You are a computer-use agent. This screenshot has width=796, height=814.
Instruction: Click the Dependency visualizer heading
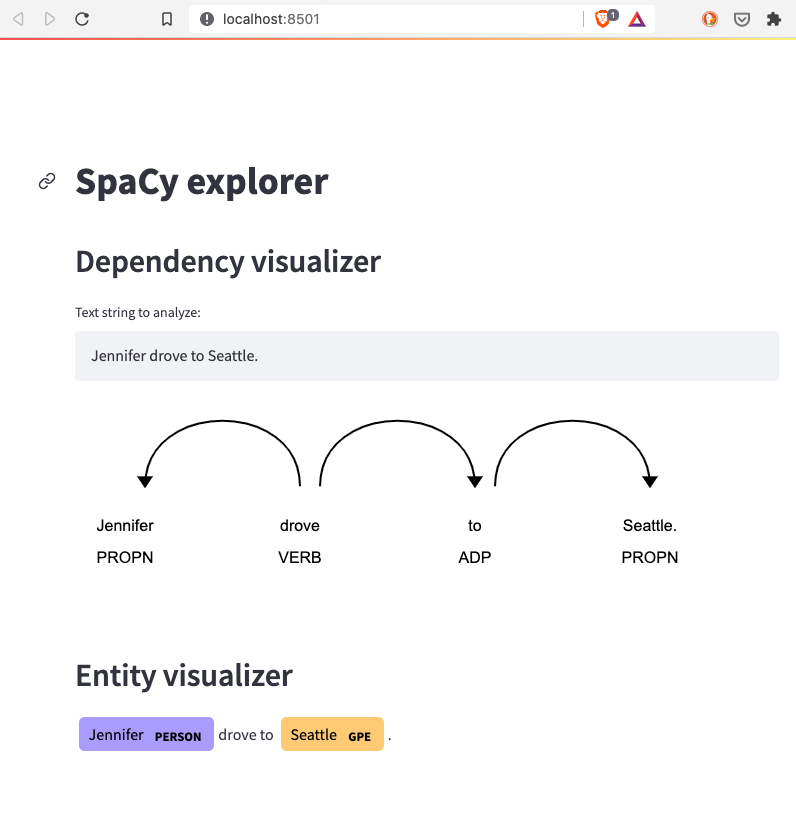click(x=227, y=261)
